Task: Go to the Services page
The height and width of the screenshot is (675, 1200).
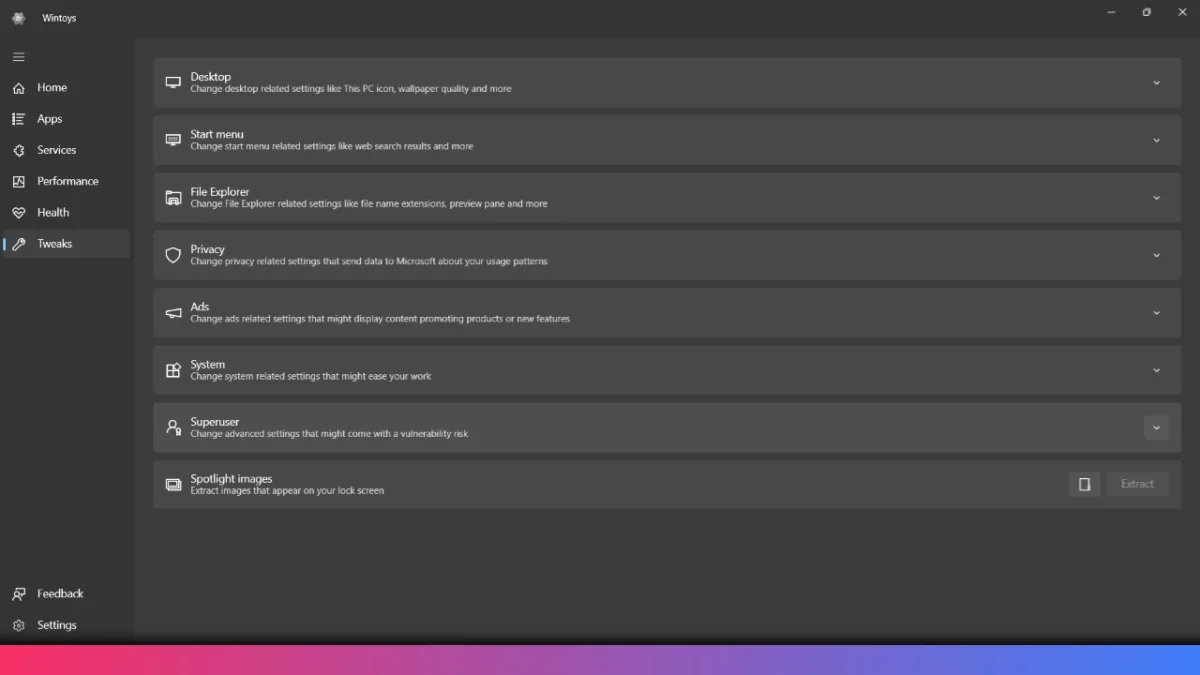Action: point(66,150)
